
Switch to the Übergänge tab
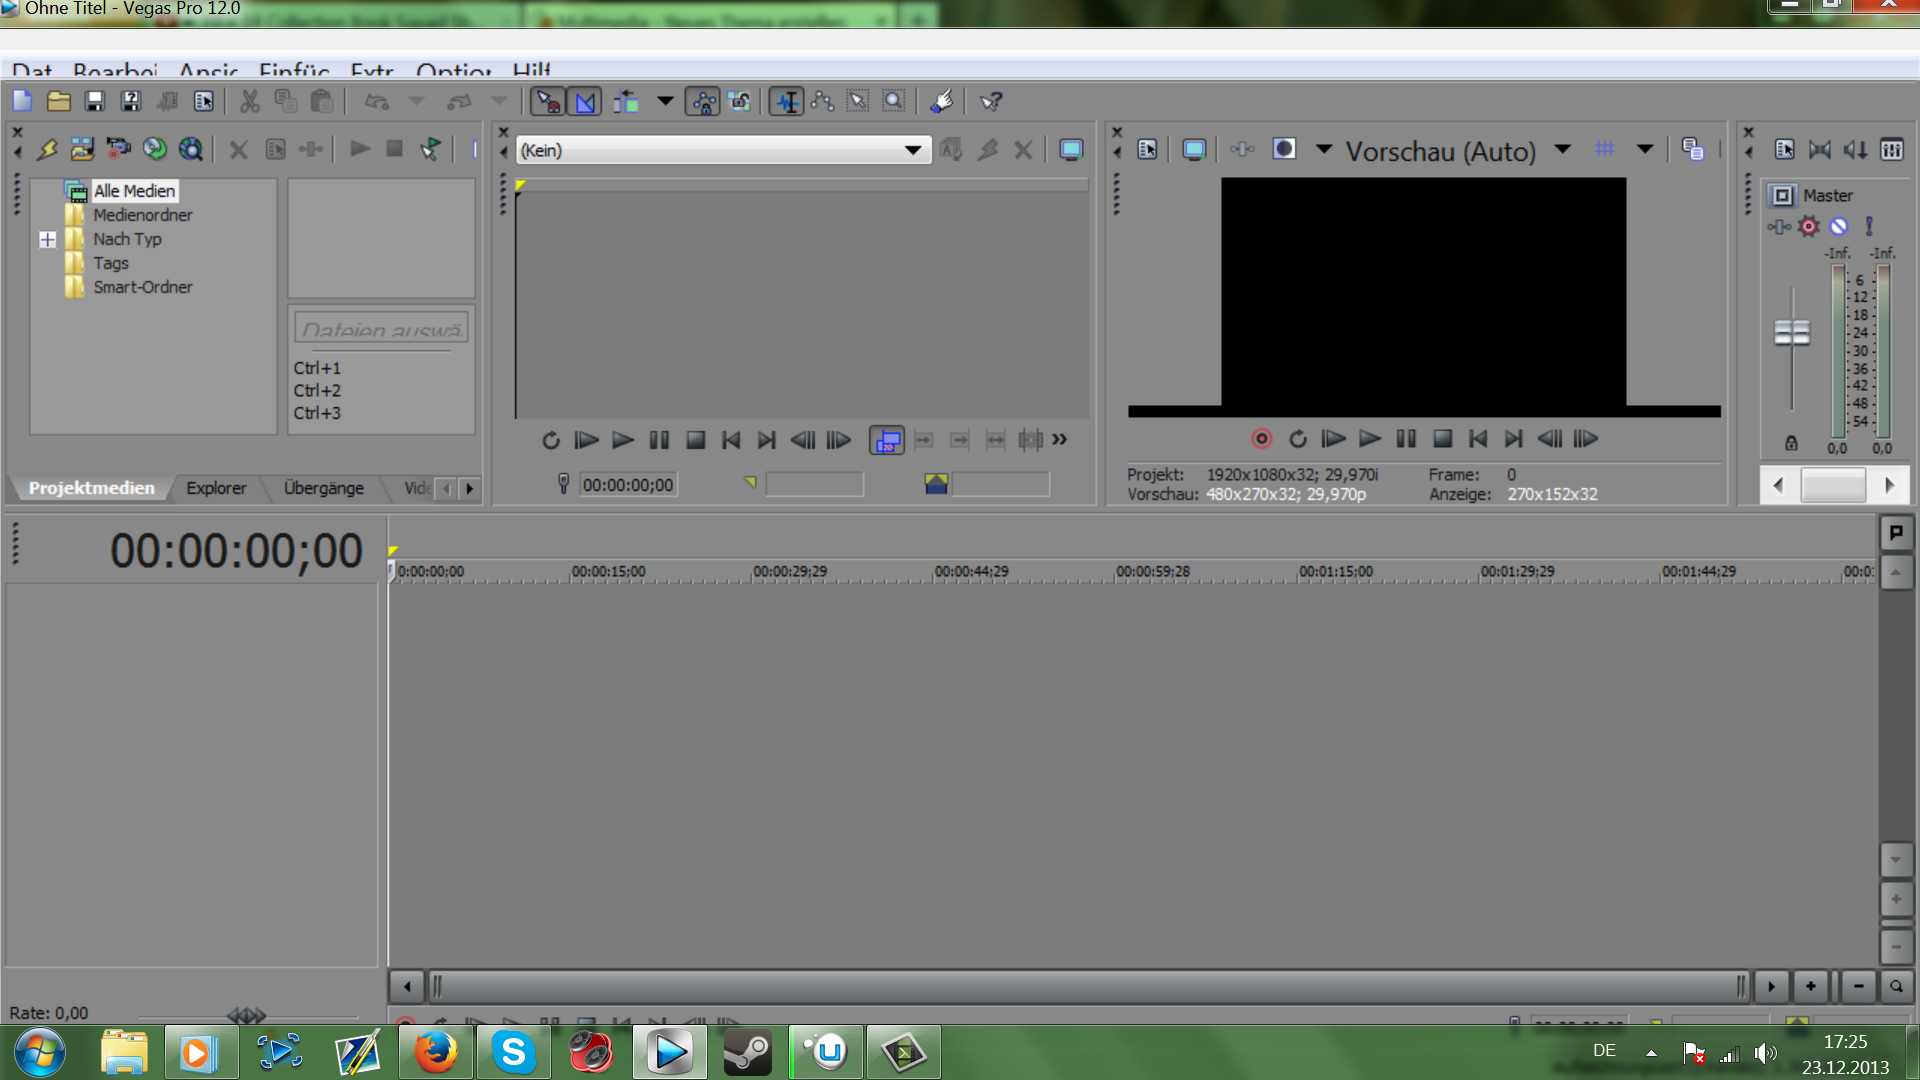pyautogui.click(x=323, y=488)
